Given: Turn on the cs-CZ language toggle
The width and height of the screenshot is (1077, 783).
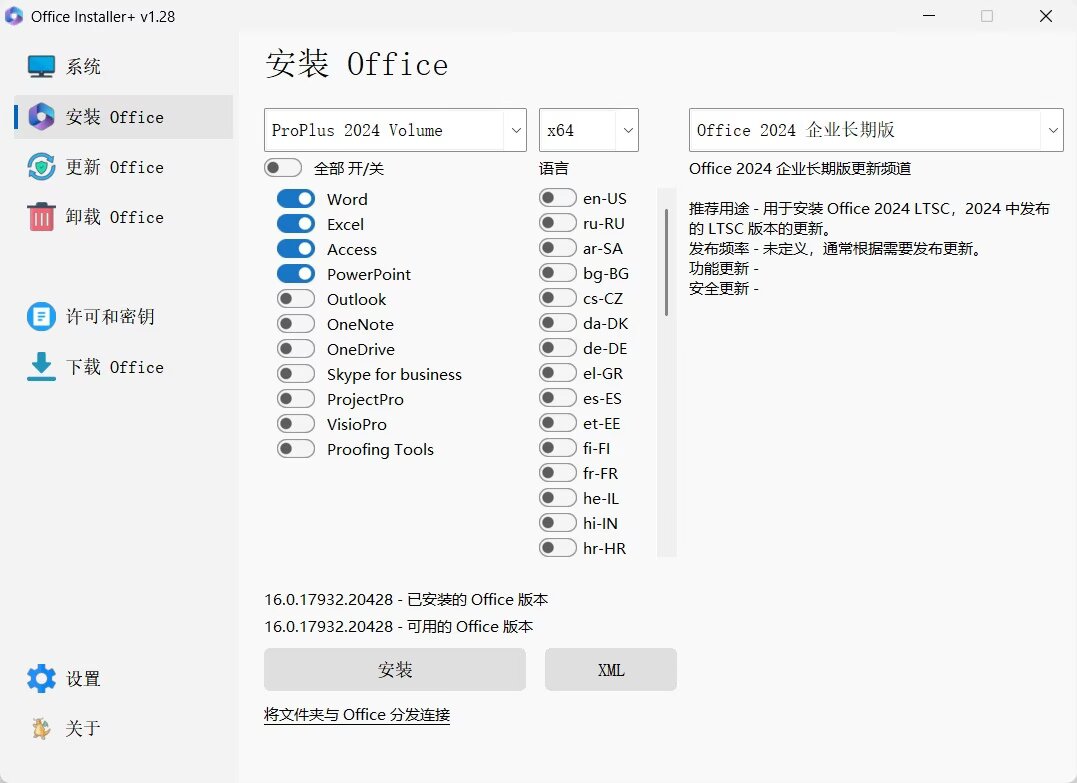Looking at the screenshot, I should coord(558,298).
